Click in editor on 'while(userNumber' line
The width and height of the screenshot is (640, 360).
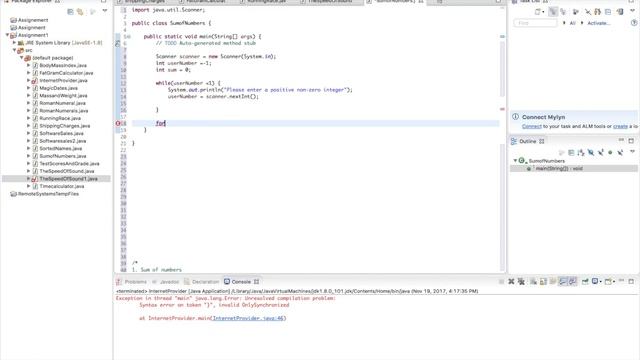click(188, 83)
